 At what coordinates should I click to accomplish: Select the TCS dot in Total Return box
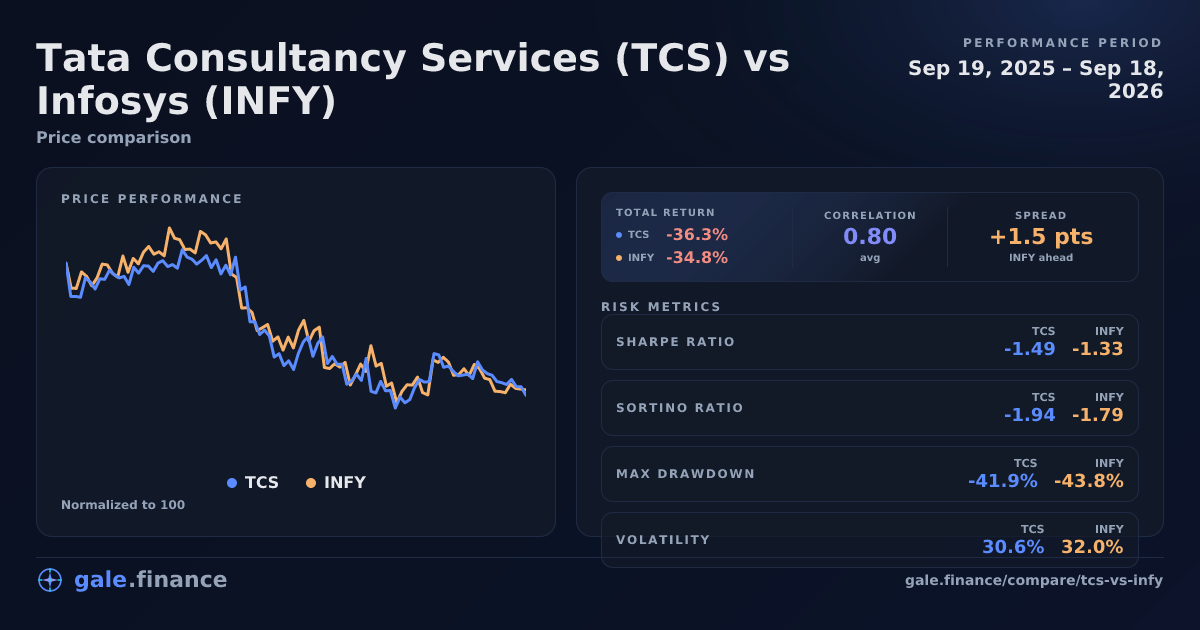pyautogui.click(x=619, y=235)
